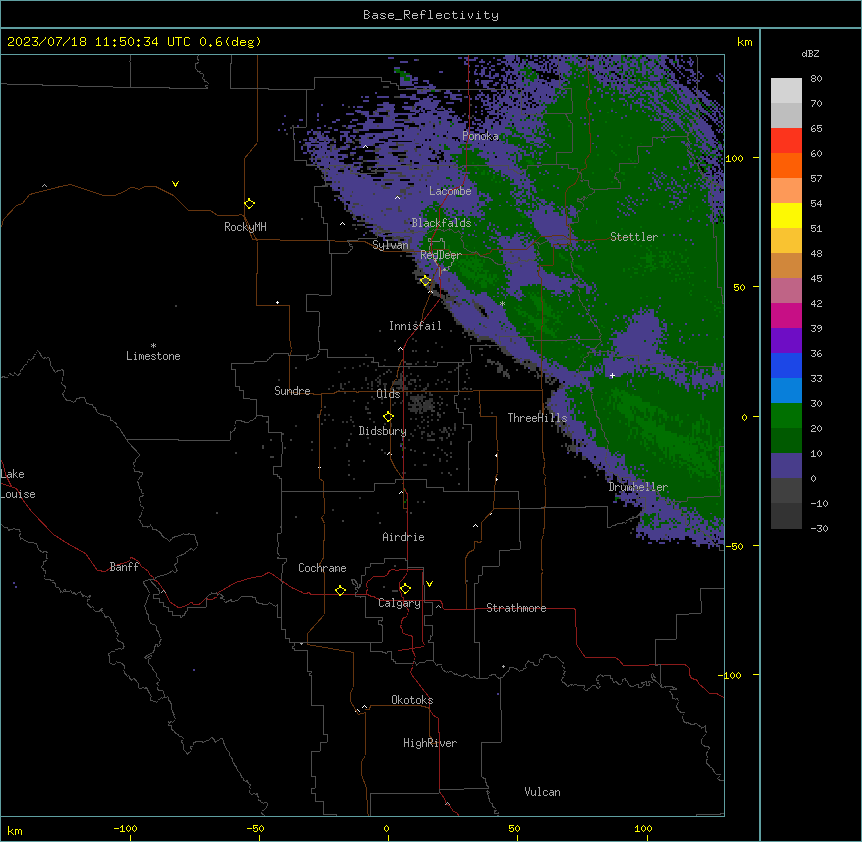The width and height of the screenshot is (862, 842).
Task: Click the yellow V marker northwest of RockyMH
Action: (175, 184)
